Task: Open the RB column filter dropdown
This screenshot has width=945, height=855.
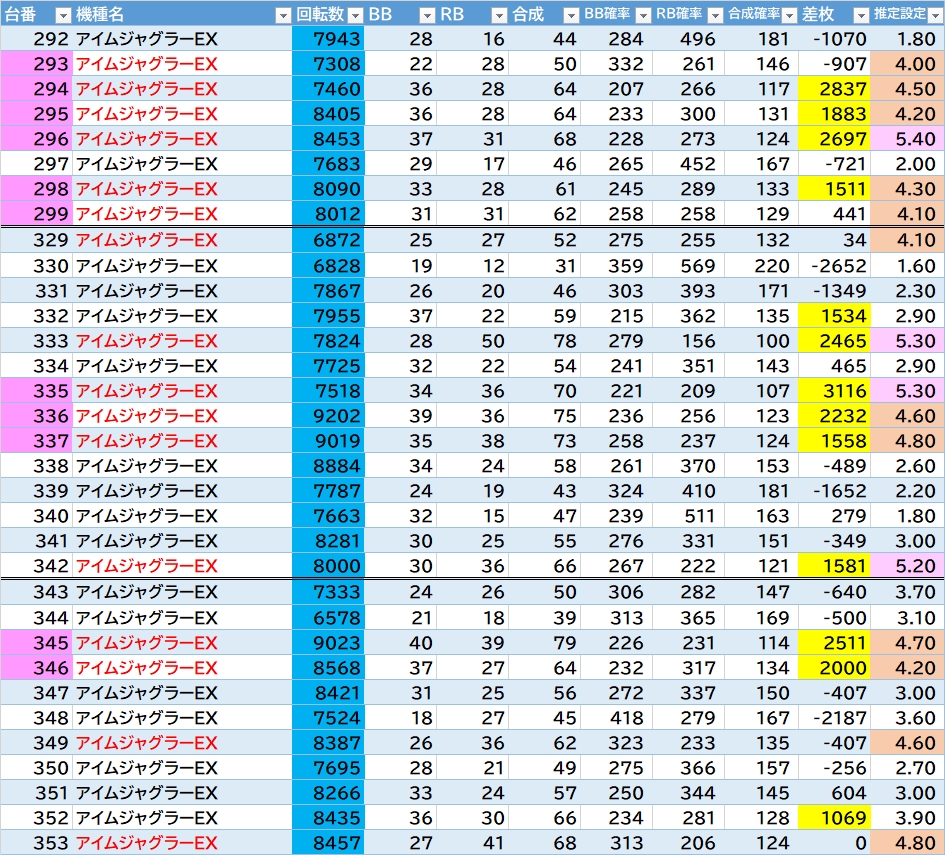Action: (x=499, y=16)
